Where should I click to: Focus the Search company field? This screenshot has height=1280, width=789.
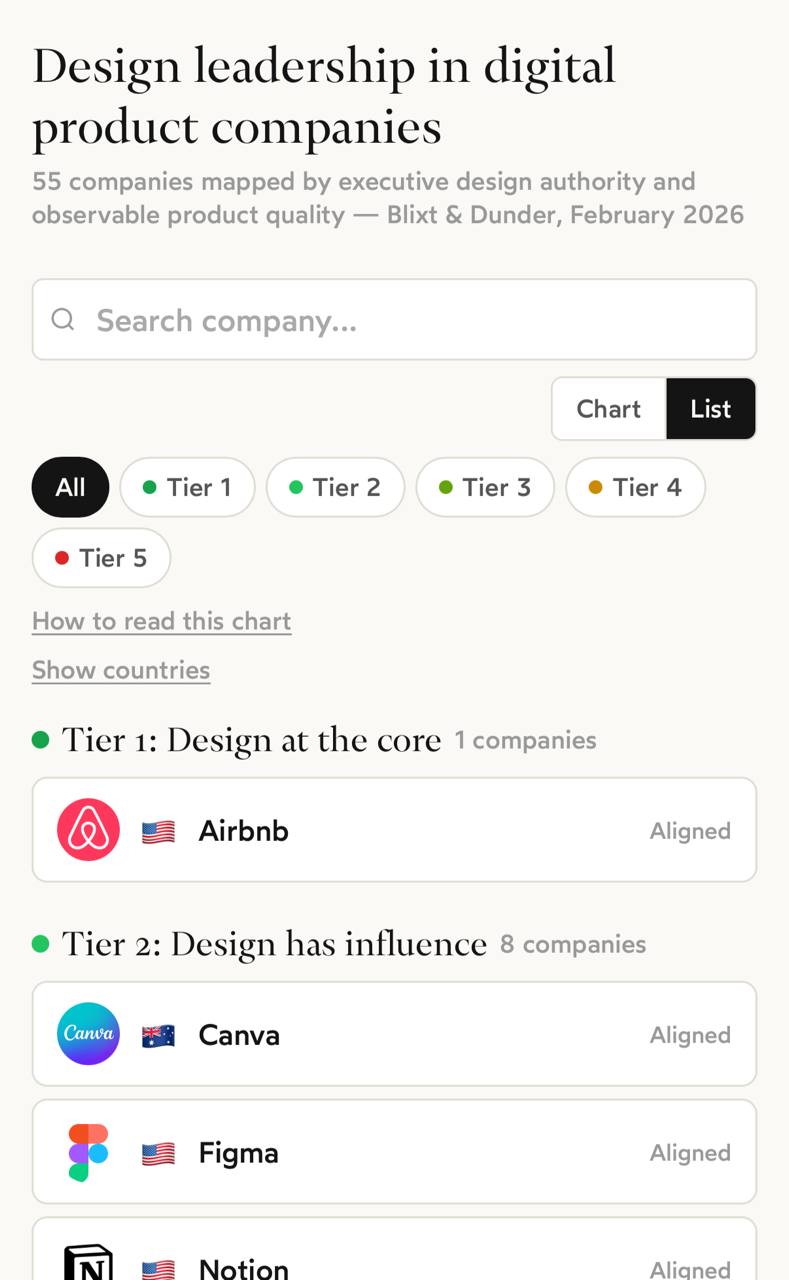point(394,319)
